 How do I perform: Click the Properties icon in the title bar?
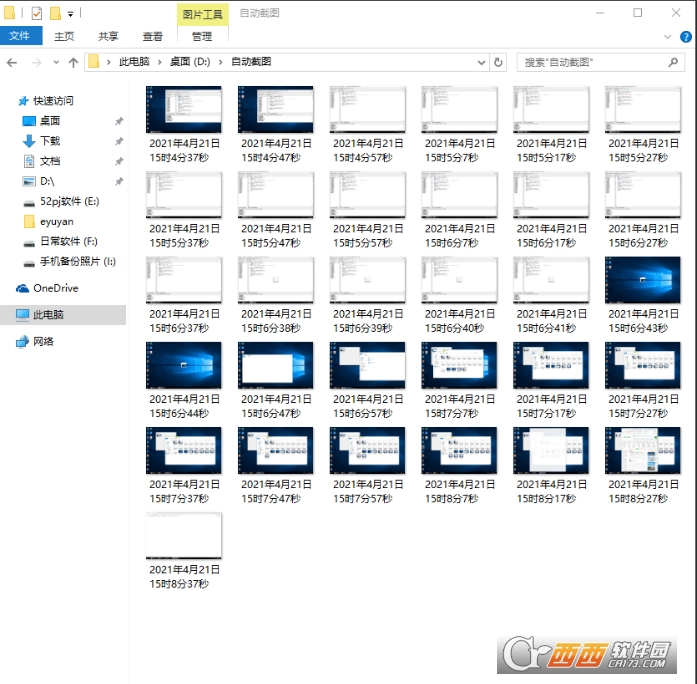click(37, 13)
